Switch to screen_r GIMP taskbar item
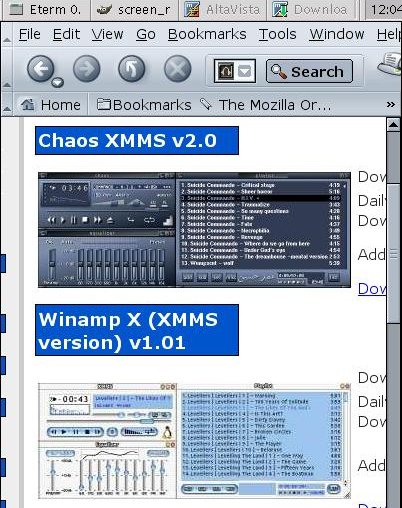The image size is (402, 508). [134, 9]
